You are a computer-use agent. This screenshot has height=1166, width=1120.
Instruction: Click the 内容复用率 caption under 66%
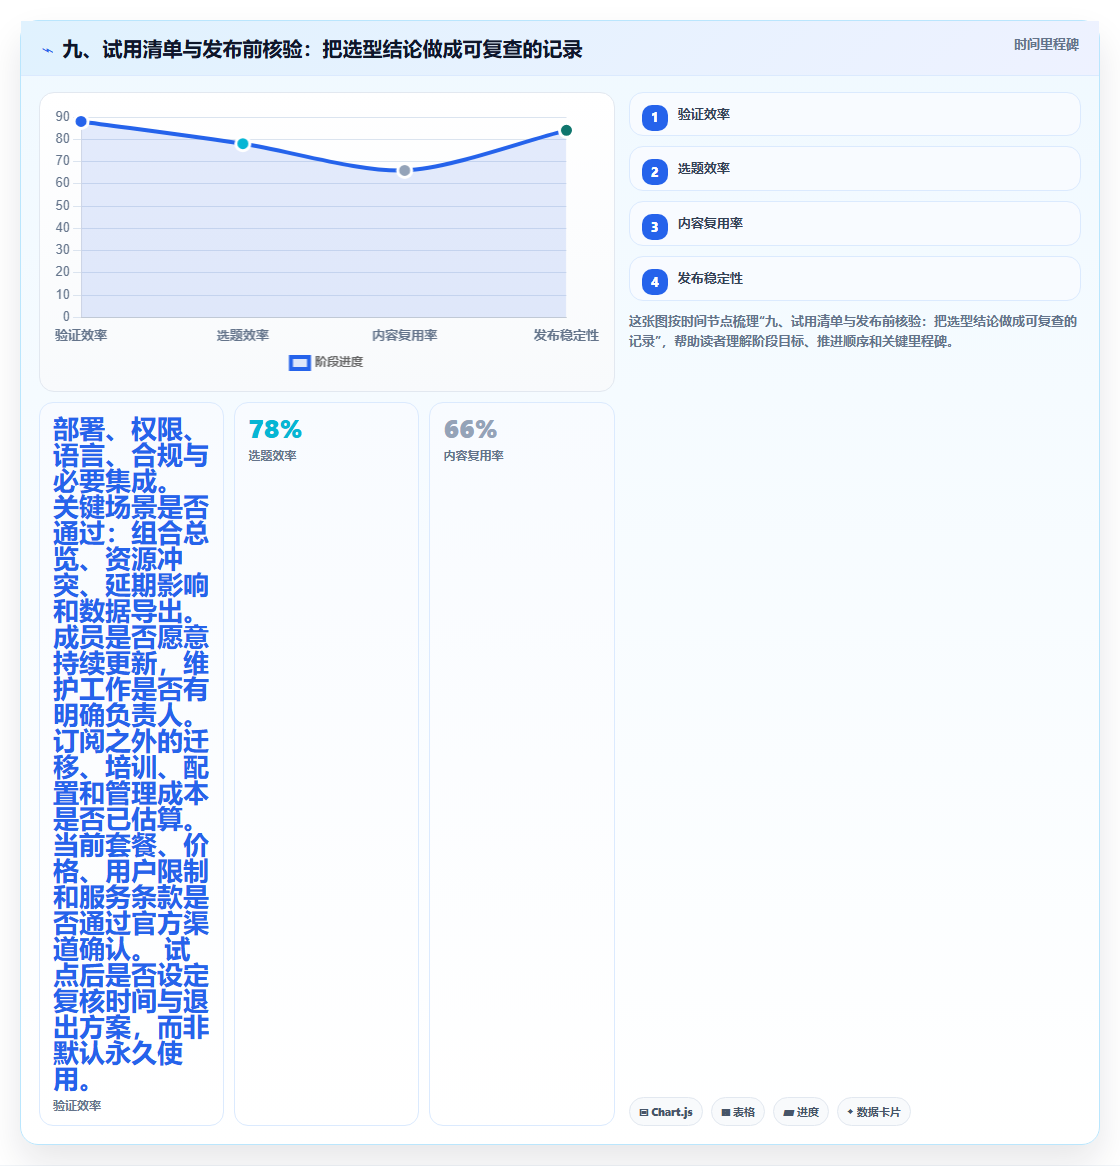coord(473,456)
